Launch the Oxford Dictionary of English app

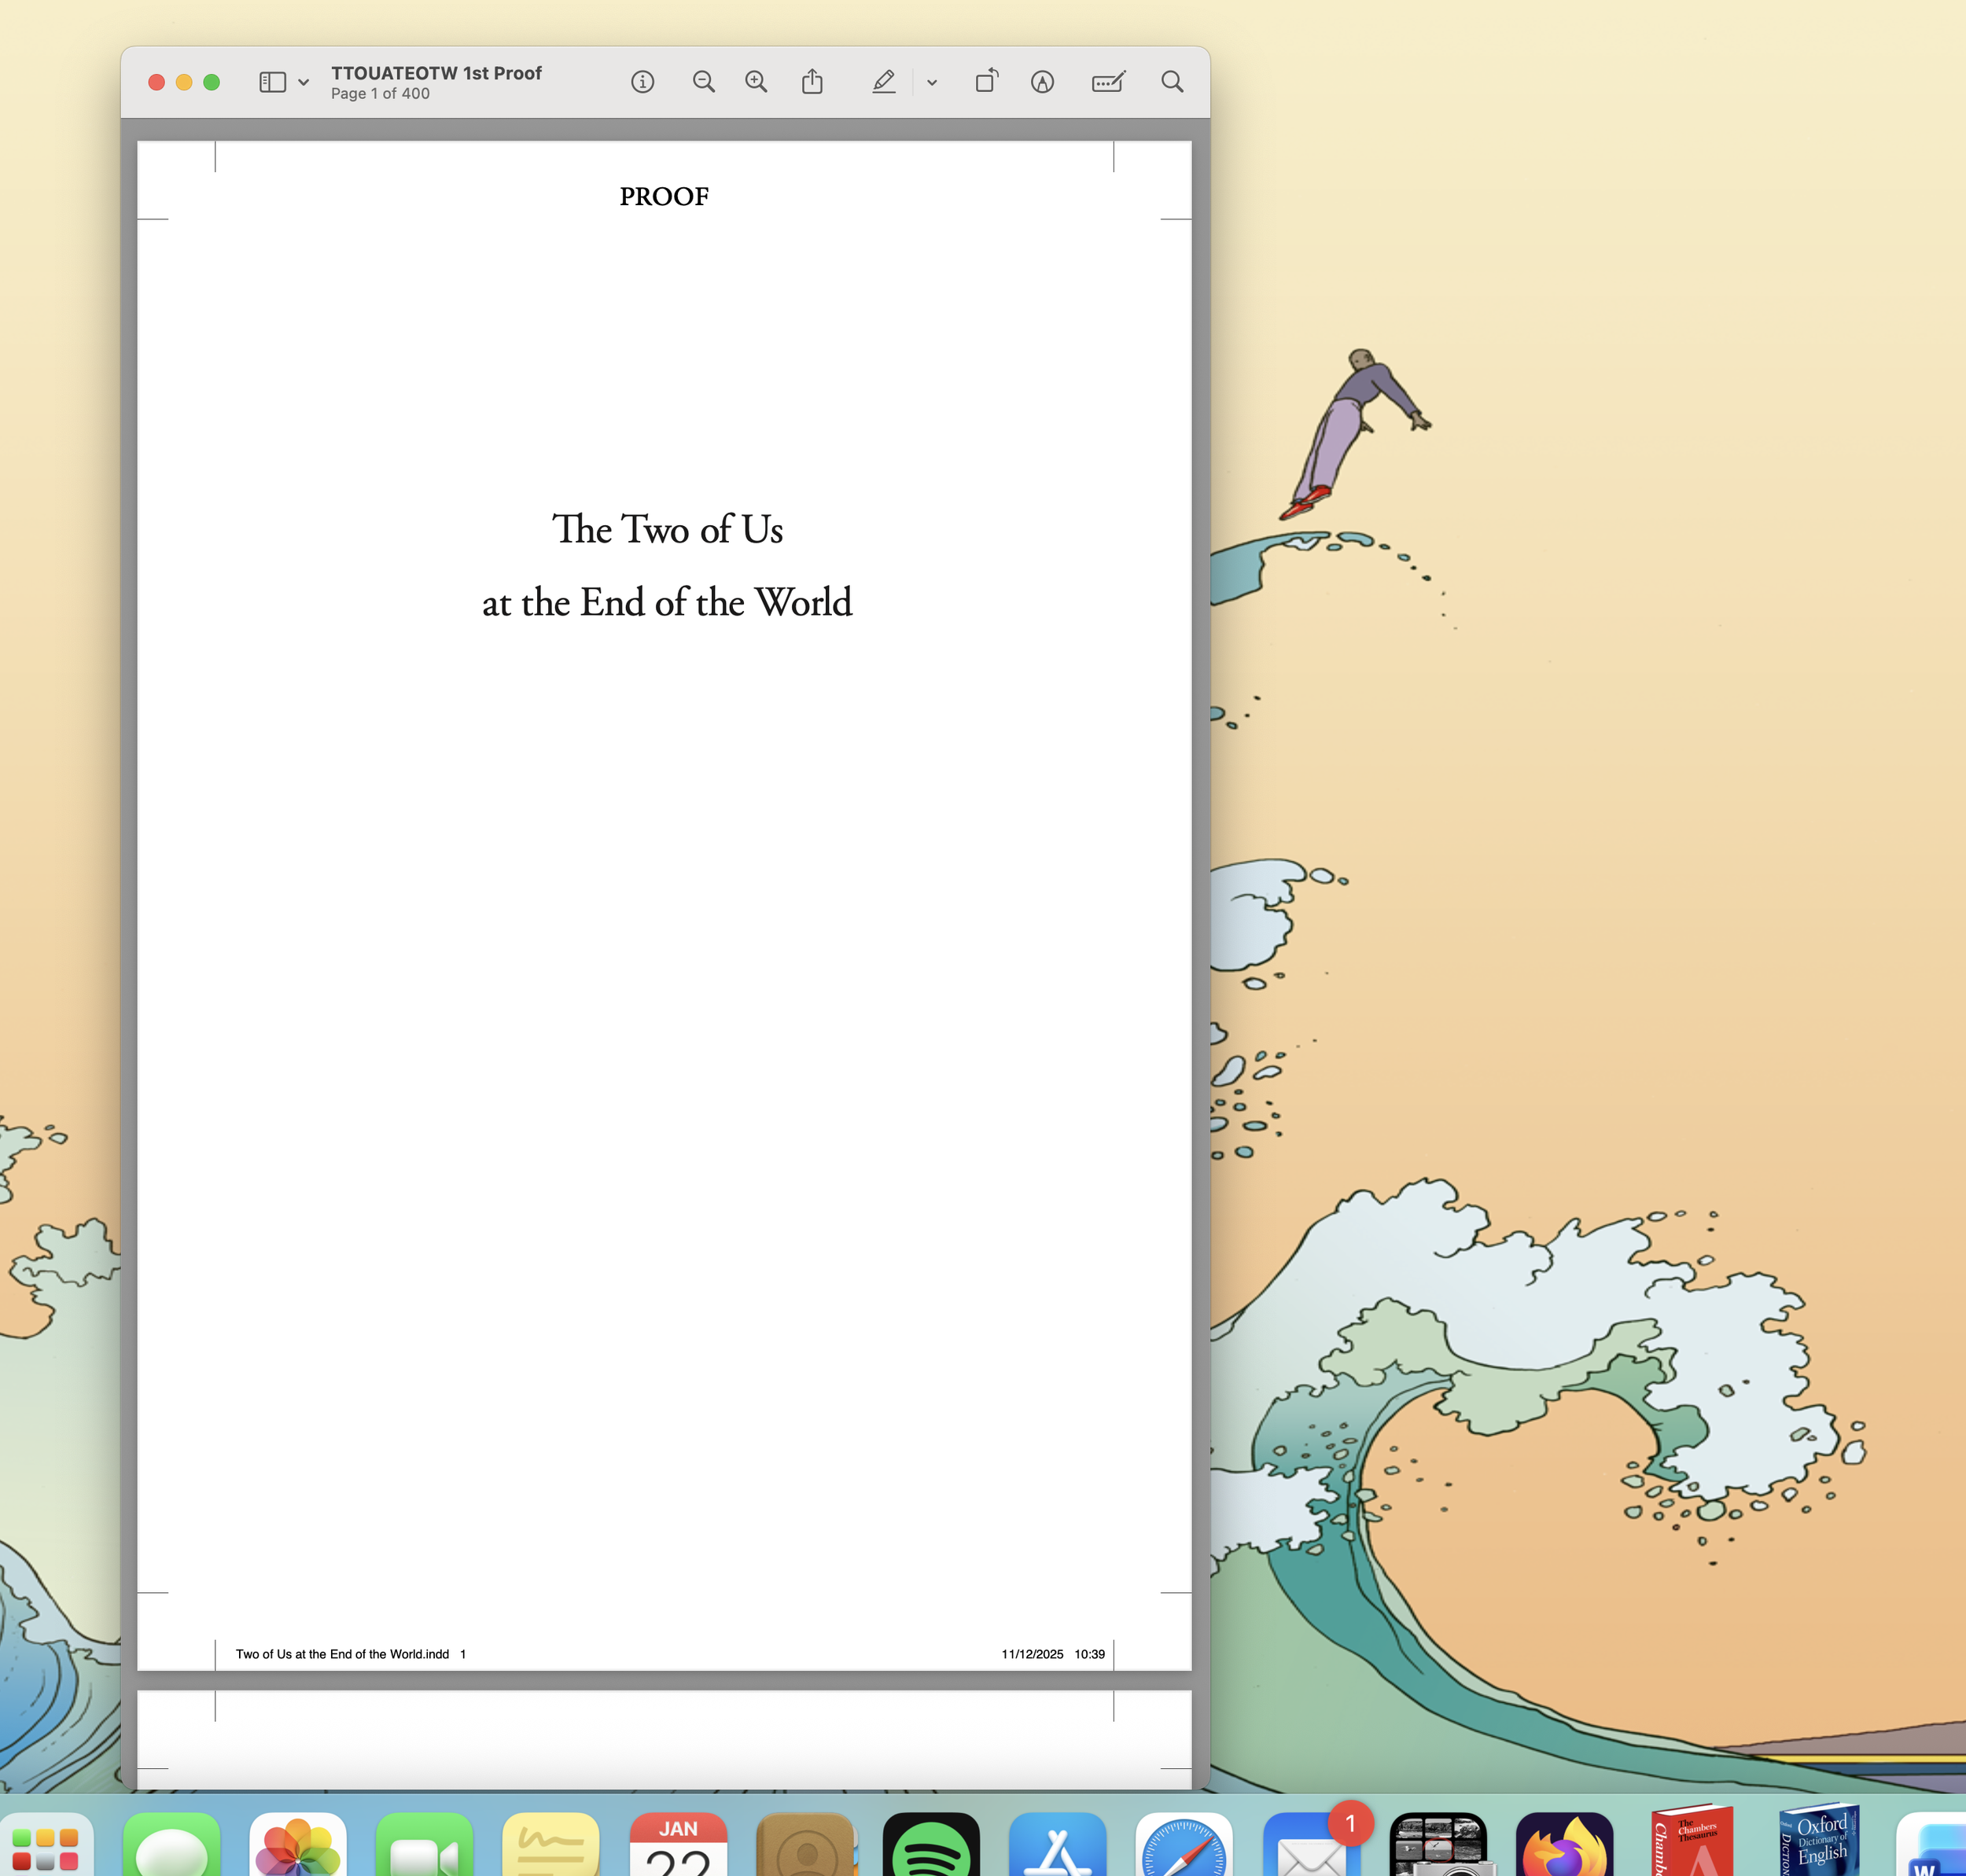(1820, 1844)
